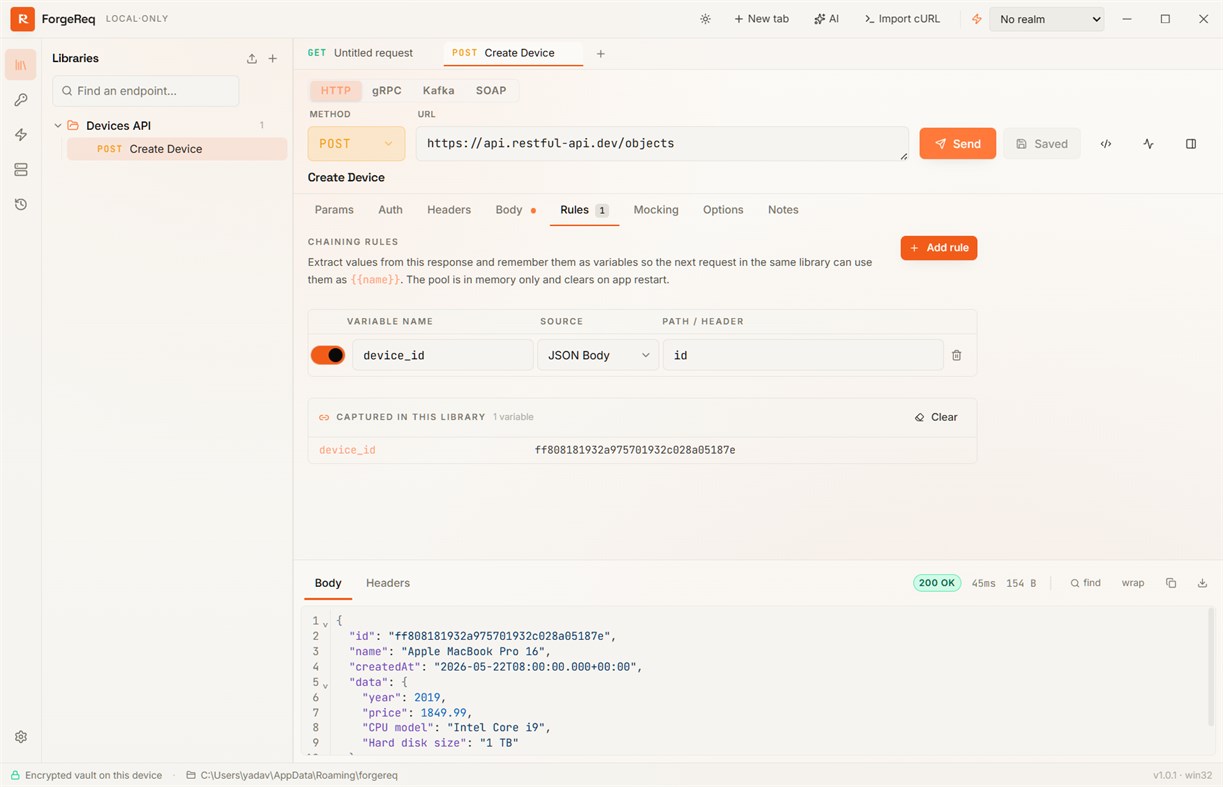
Task: Click the Saved button
Action: (1041, 144)
